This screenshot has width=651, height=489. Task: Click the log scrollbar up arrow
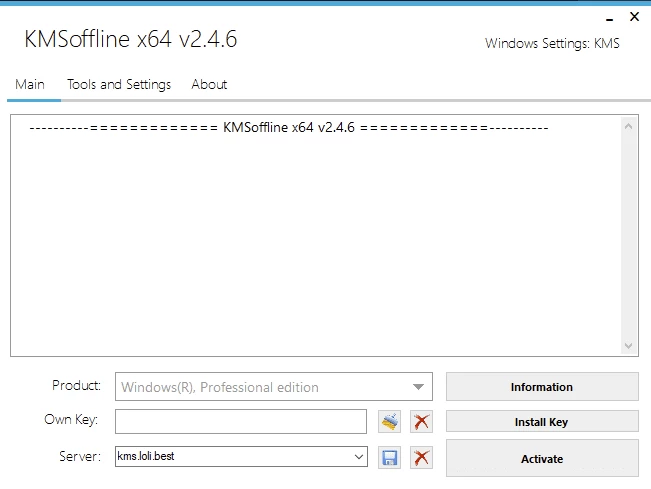(x=628, y=127)
